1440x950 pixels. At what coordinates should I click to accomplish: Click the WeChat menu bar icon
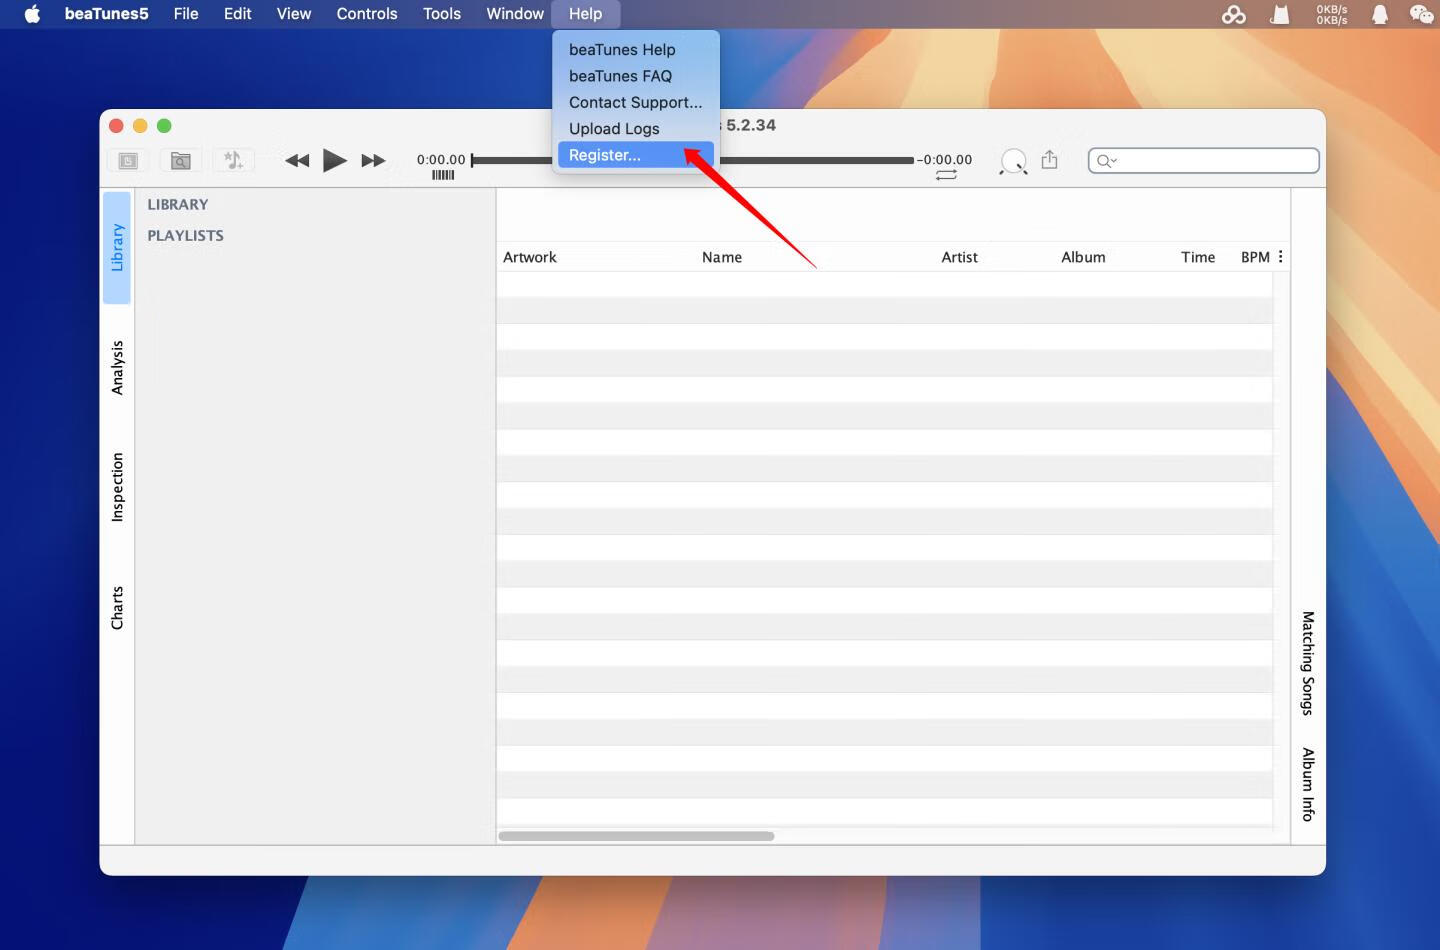(1421, 14)
